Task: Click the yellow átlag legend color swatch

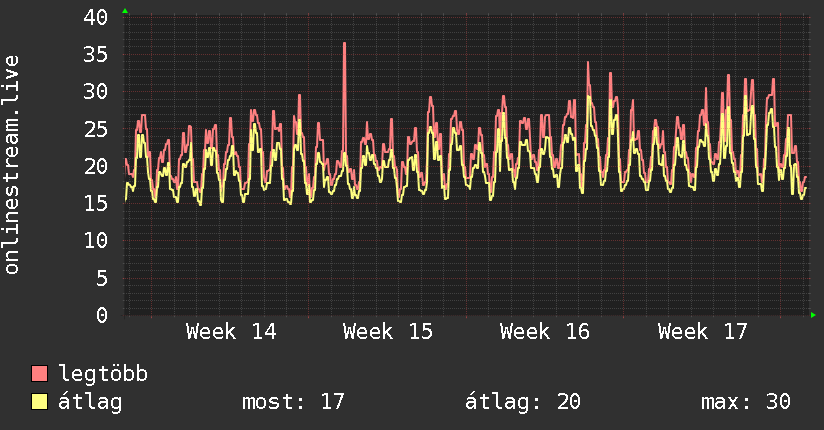Action: tap(39, 402)
